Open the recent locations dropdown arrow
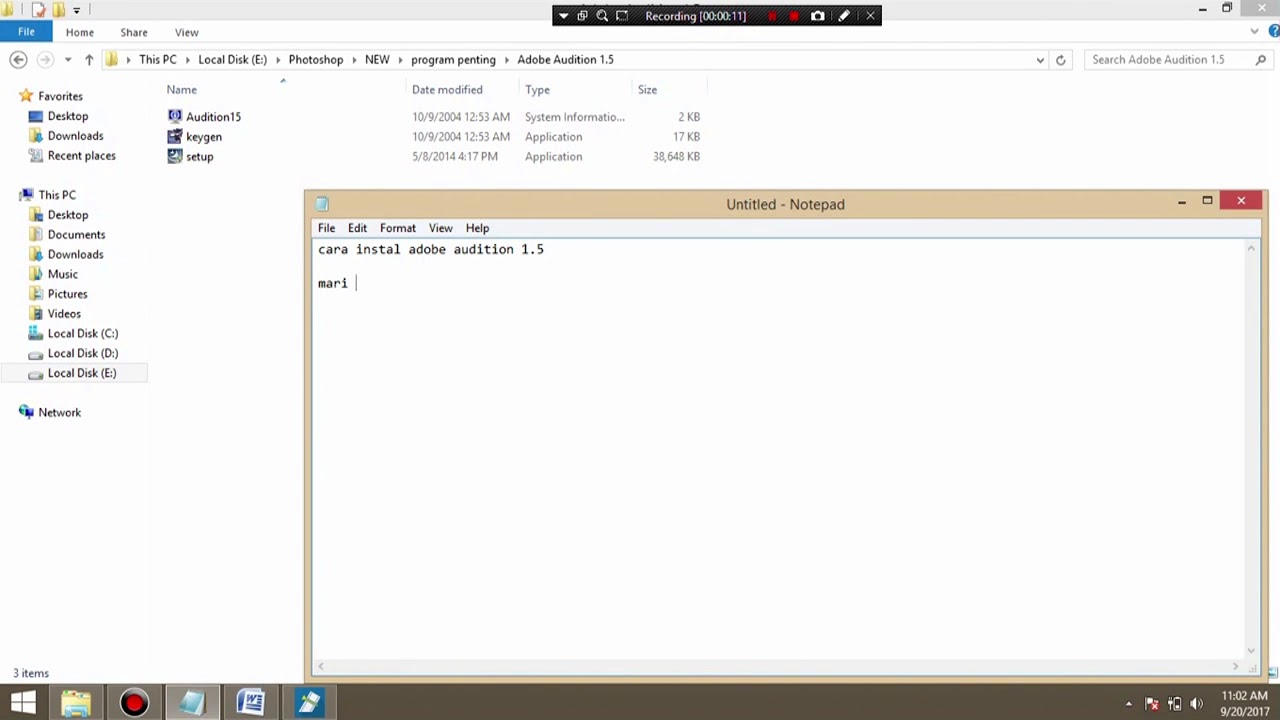1280x720 pixels. (68, 60)
